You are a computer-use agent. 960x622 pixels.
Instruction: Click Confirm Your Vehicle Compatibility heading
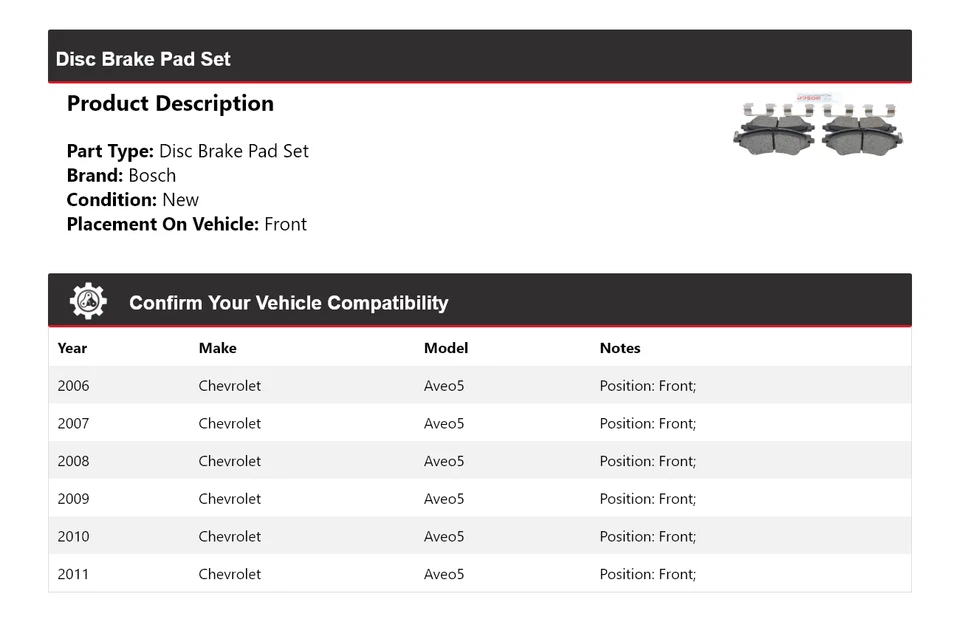tap(288, 303)
